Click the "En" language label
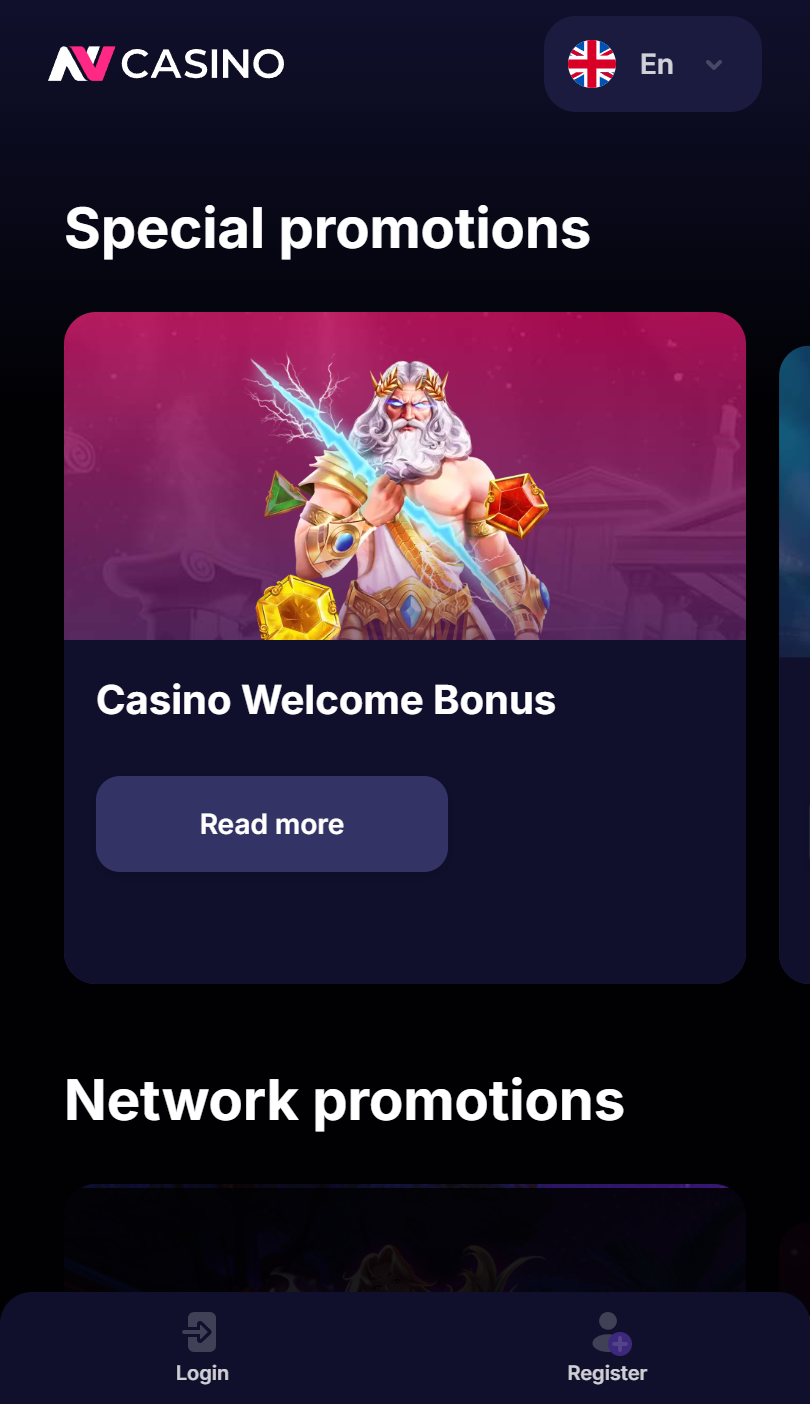The image size is (810, 1404). coord(657,64)
